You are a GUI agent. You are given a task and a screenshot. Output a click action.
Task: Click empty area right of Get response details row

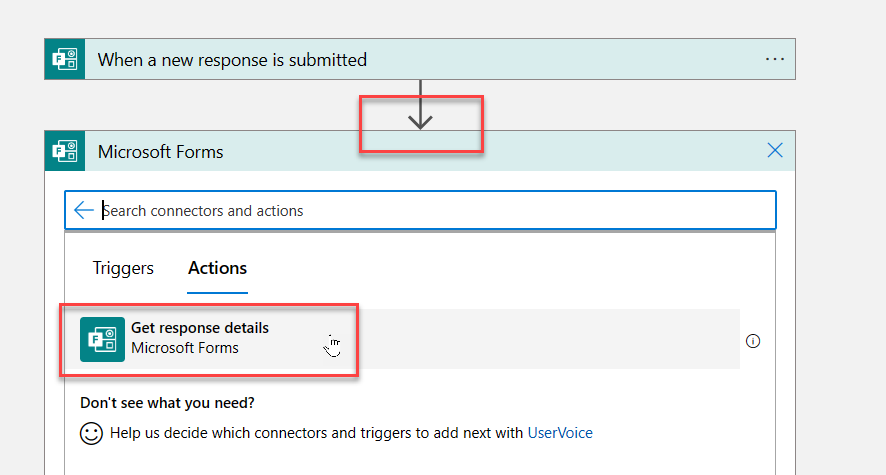click(550, 340)
